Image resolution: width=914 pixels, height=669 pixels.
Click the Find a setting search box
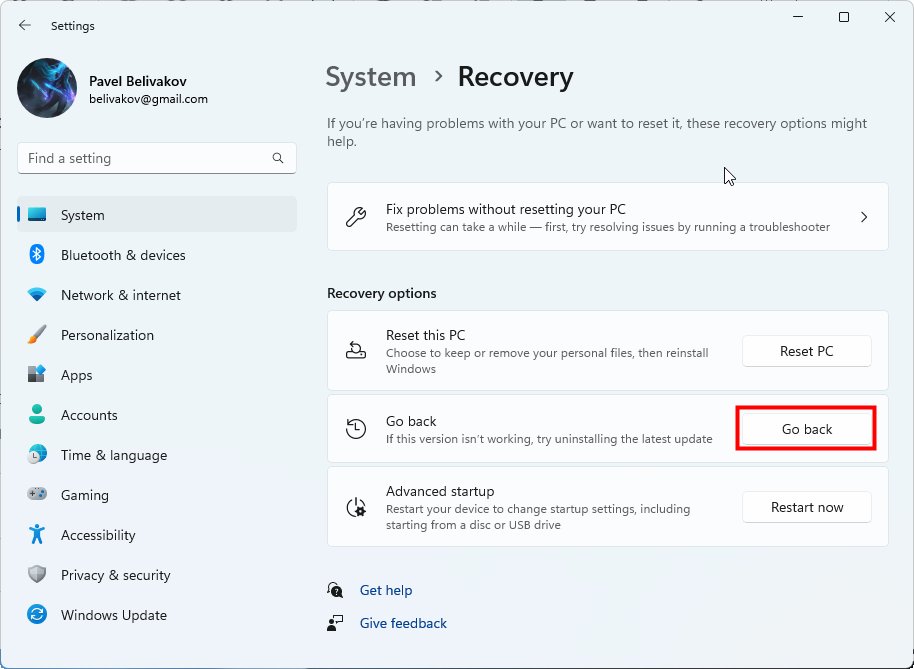click(x=157, y=158)
